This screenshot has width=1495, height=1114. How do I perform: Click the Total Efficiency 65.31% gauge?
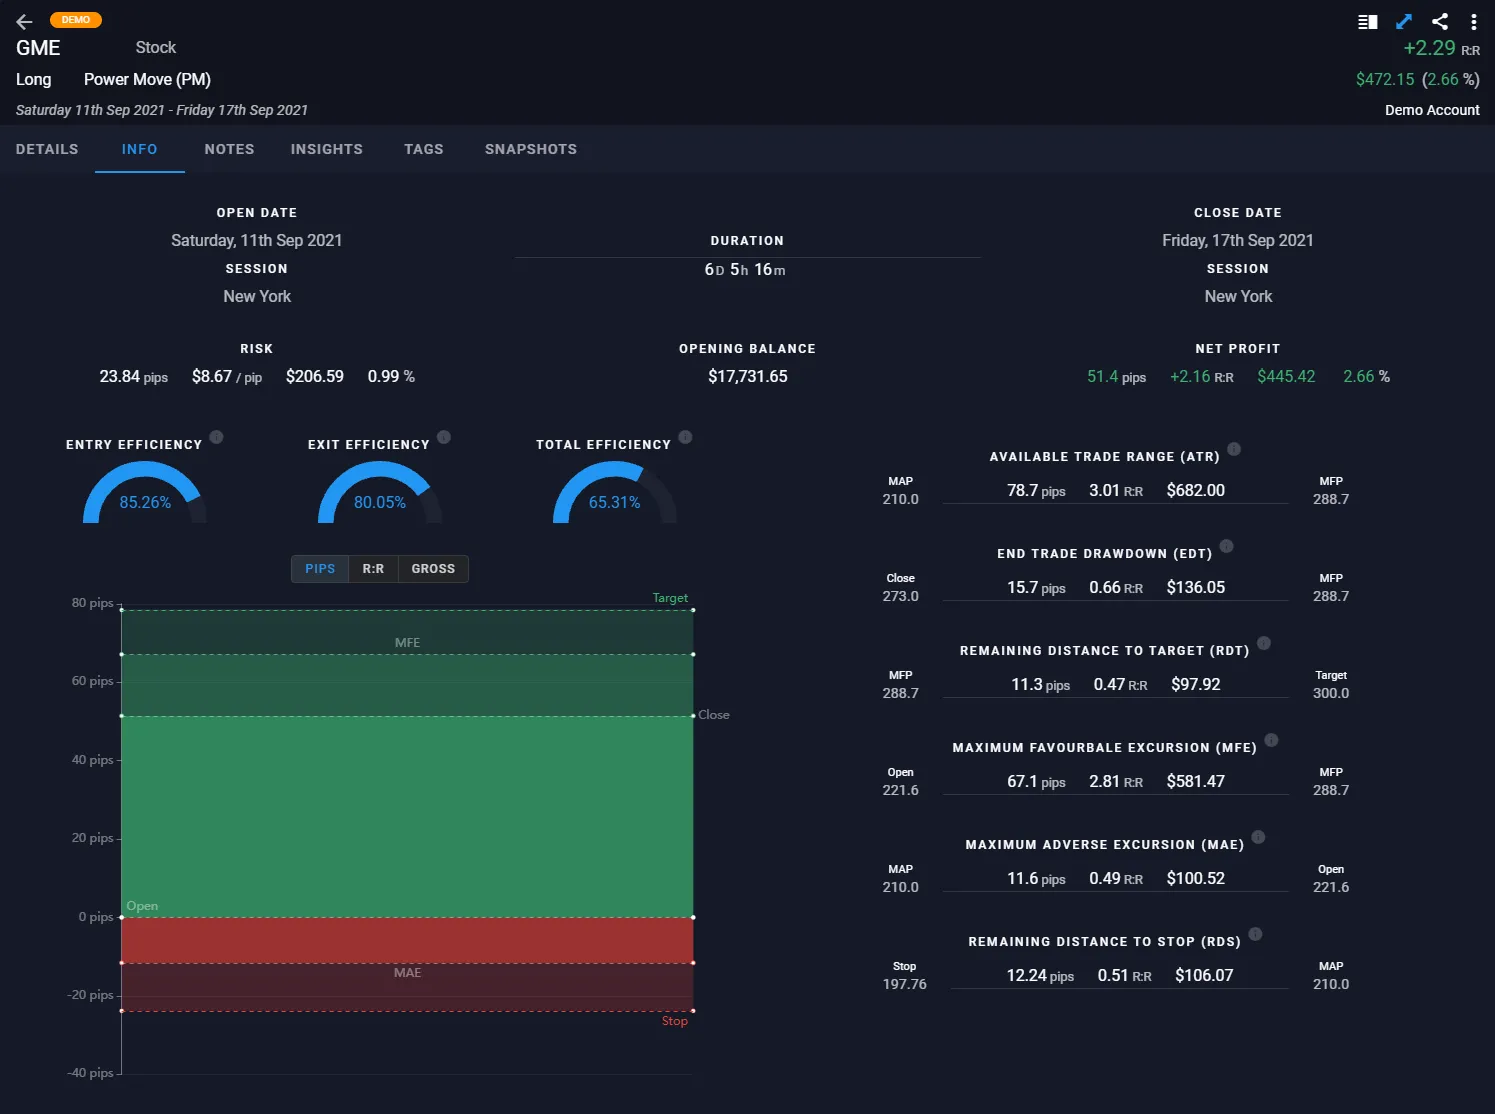point(615,493)
